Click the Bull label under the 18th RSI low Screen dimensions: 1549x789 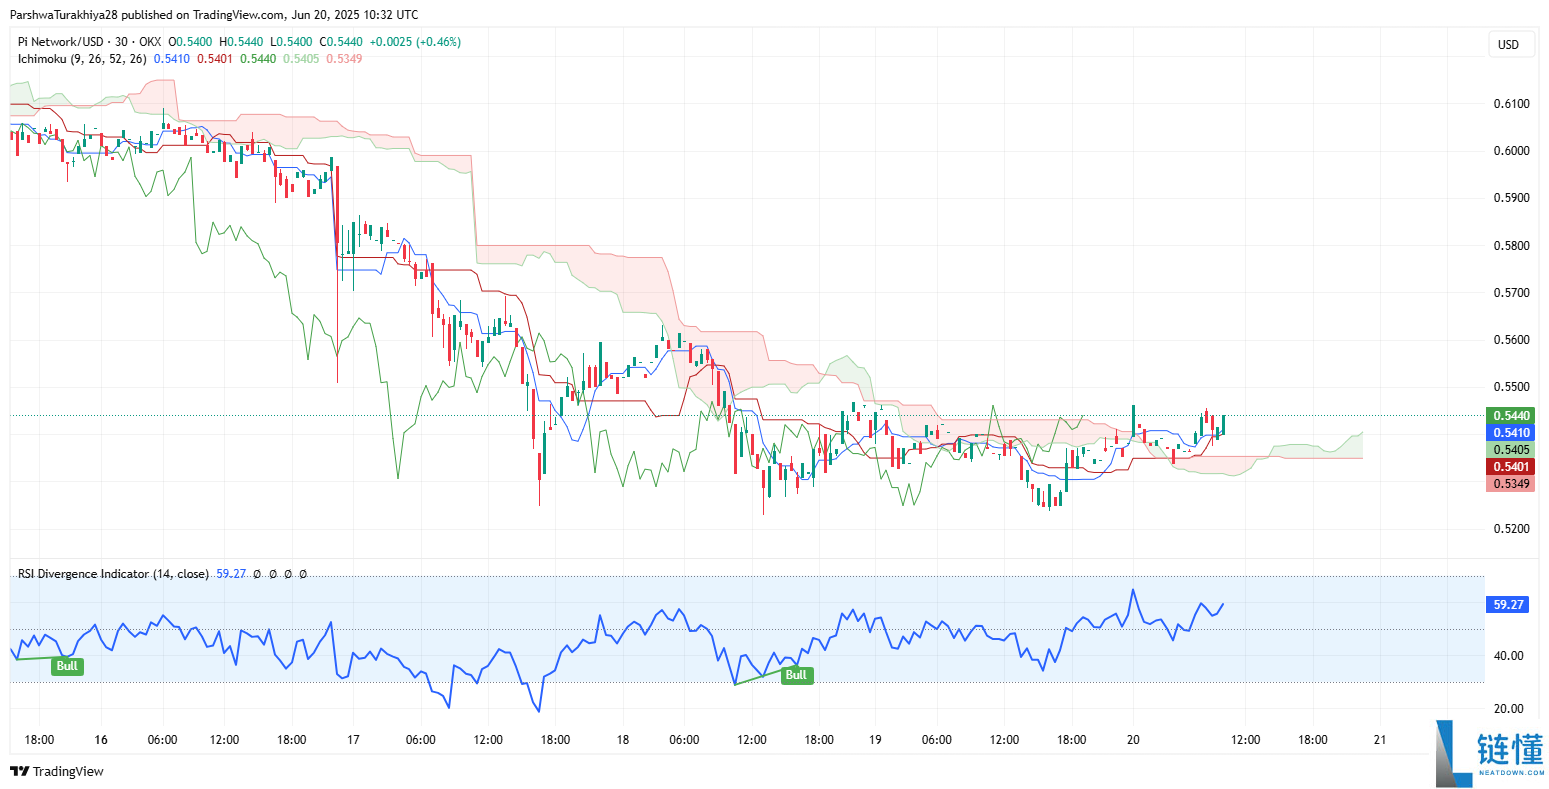(x=796, y=675)
